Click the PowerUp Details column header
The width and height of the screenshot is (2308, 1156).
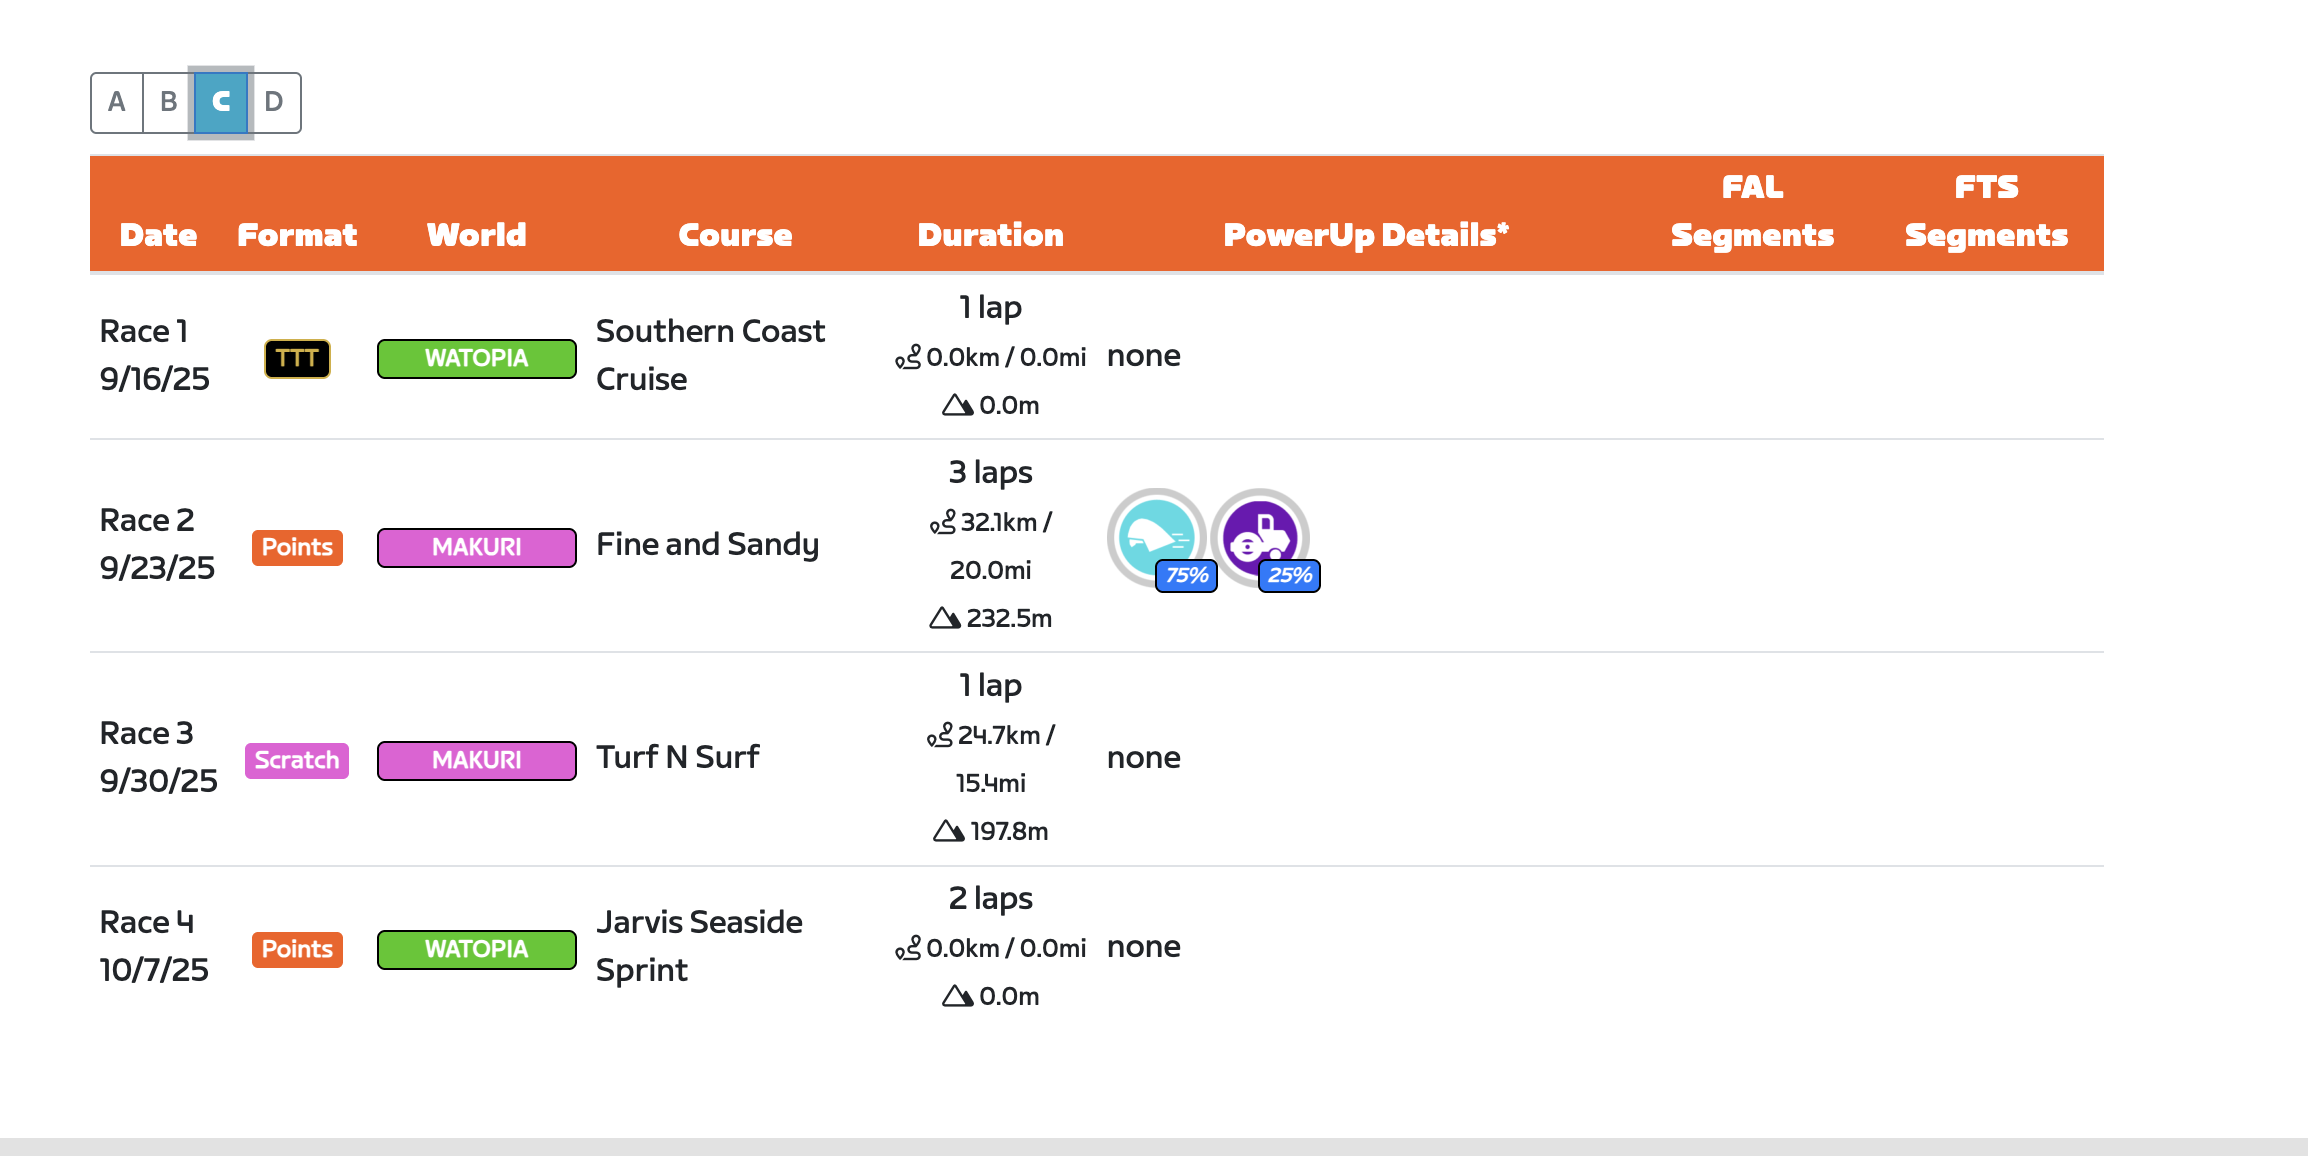[x=1365, y=235]
